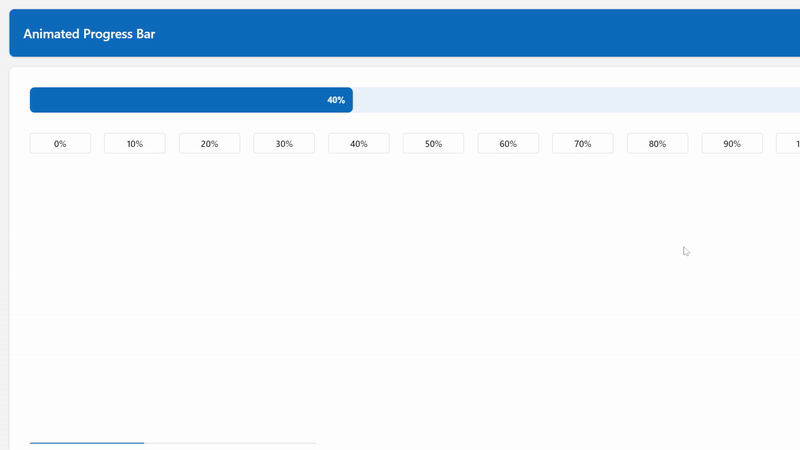800x450 pixels.
Task: Click the grey unfilled thin bottom line
Action: [230, 443]
